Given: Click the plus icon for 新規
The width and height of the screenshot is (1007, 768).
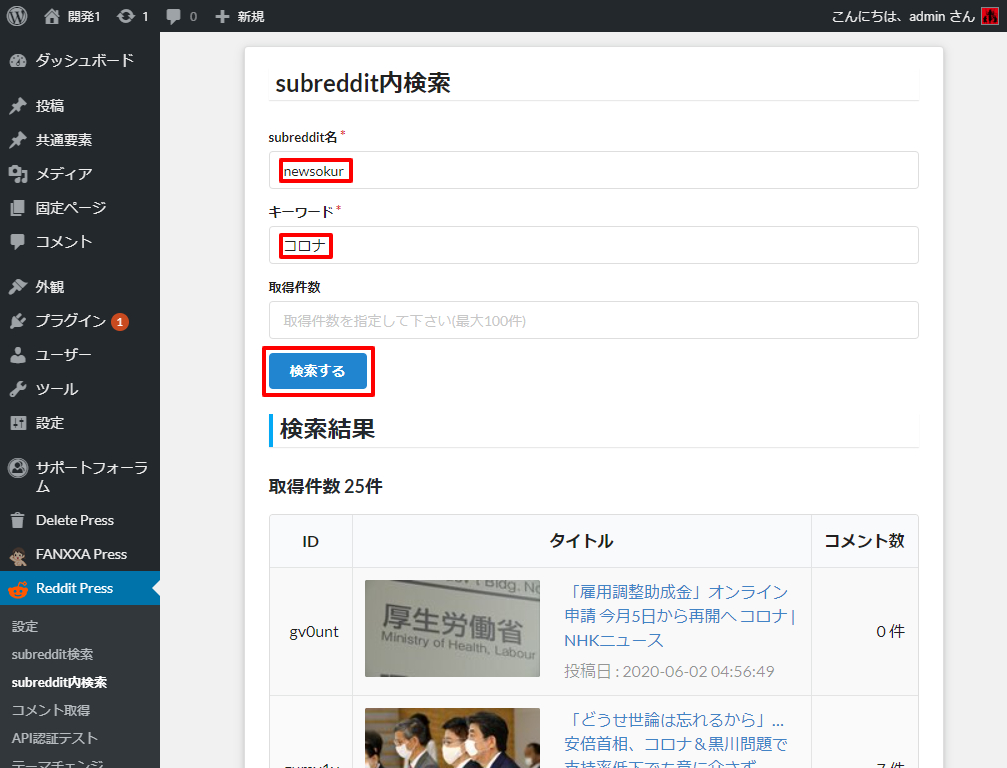Looking at the screenshot, I should [x=222, y=16].
